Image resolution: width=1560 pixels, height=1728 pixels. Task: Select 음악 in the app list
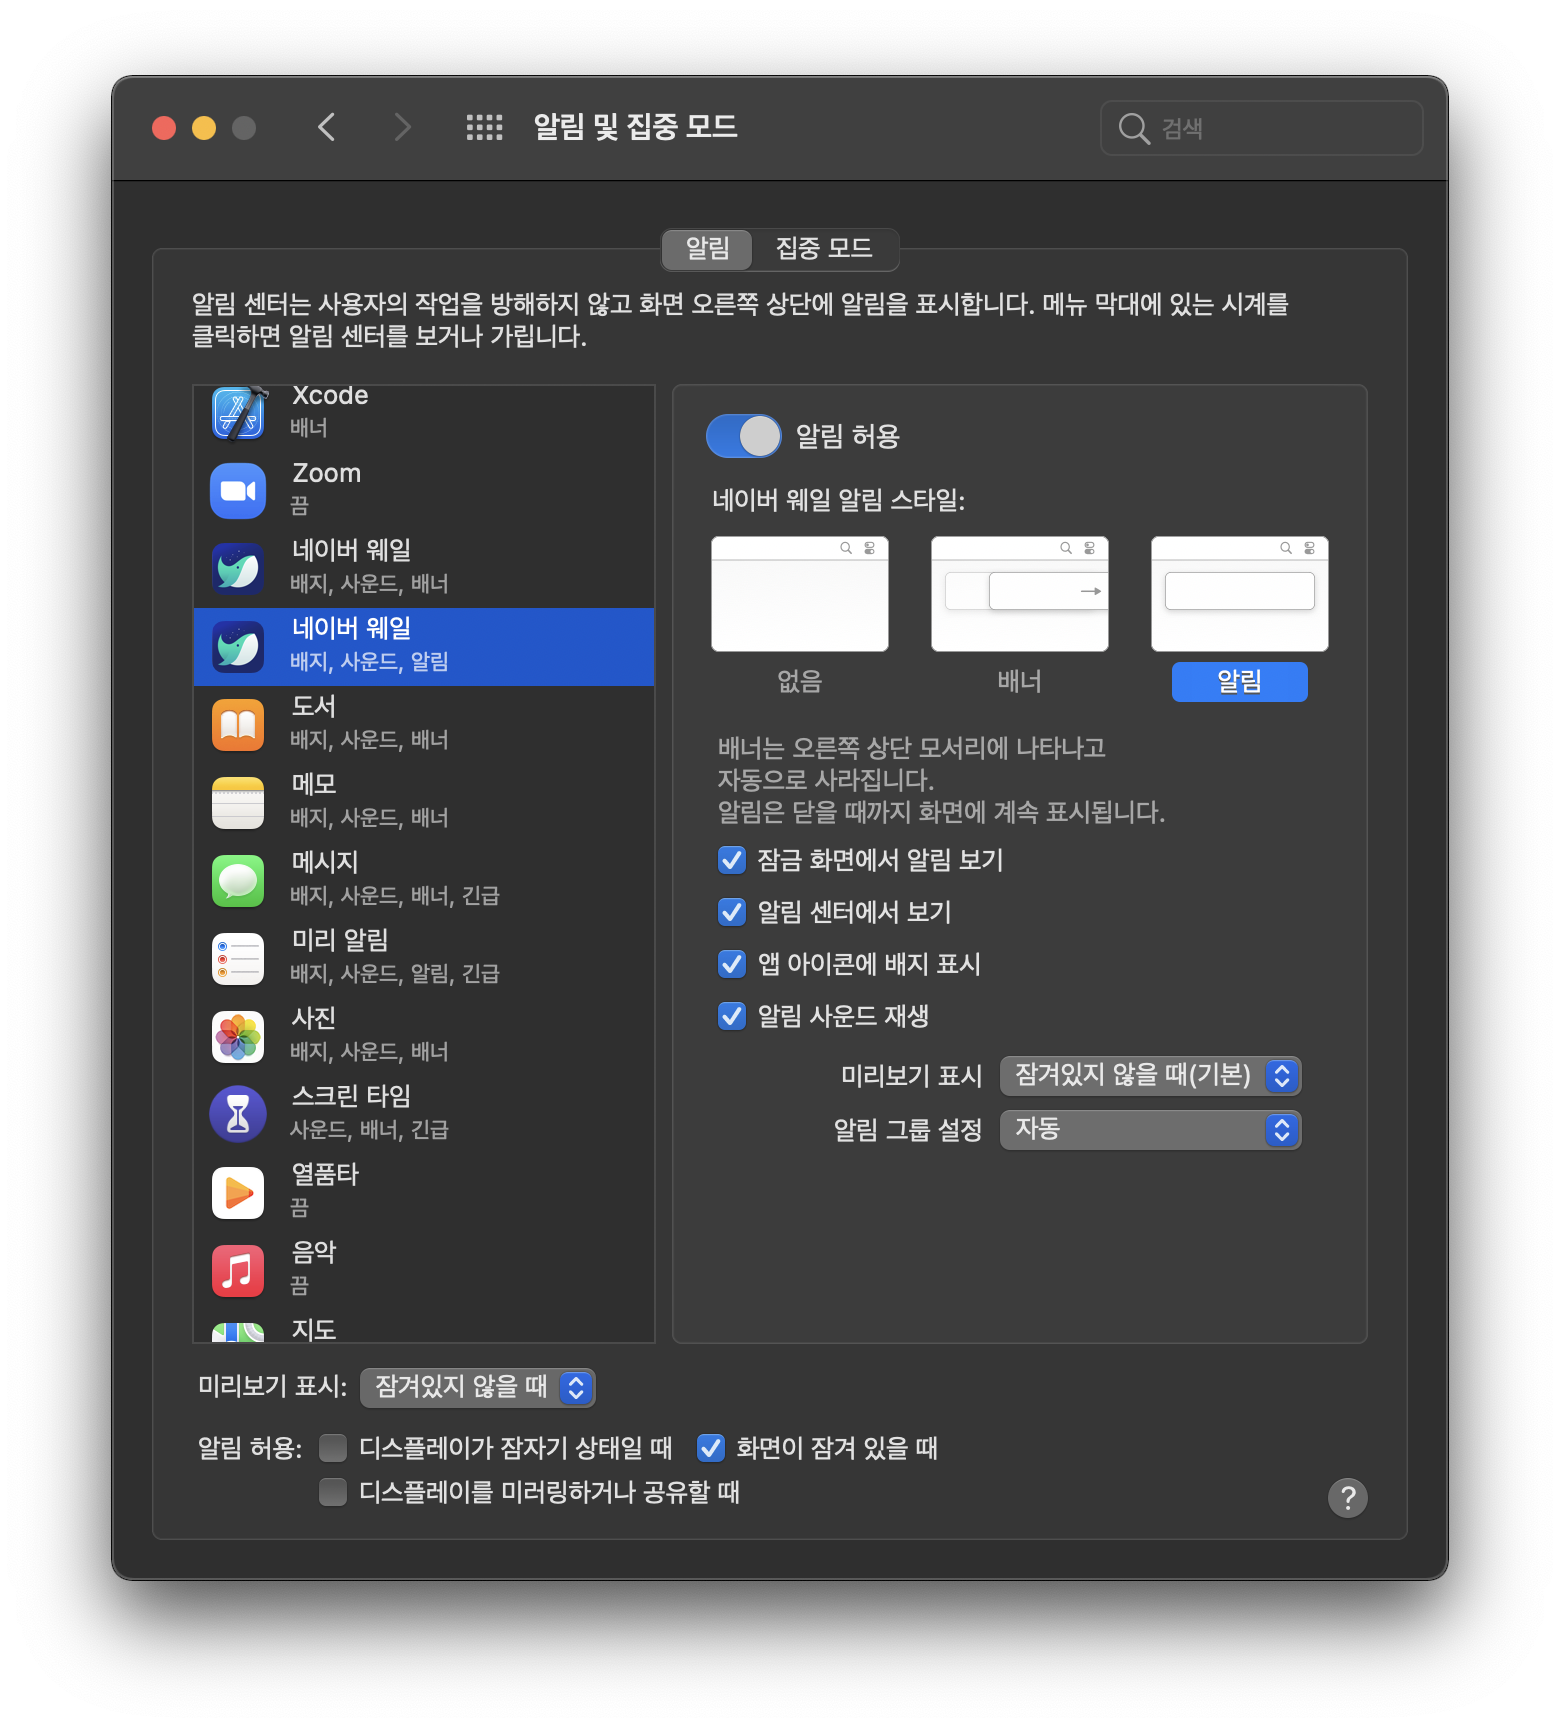[424, 1271]
